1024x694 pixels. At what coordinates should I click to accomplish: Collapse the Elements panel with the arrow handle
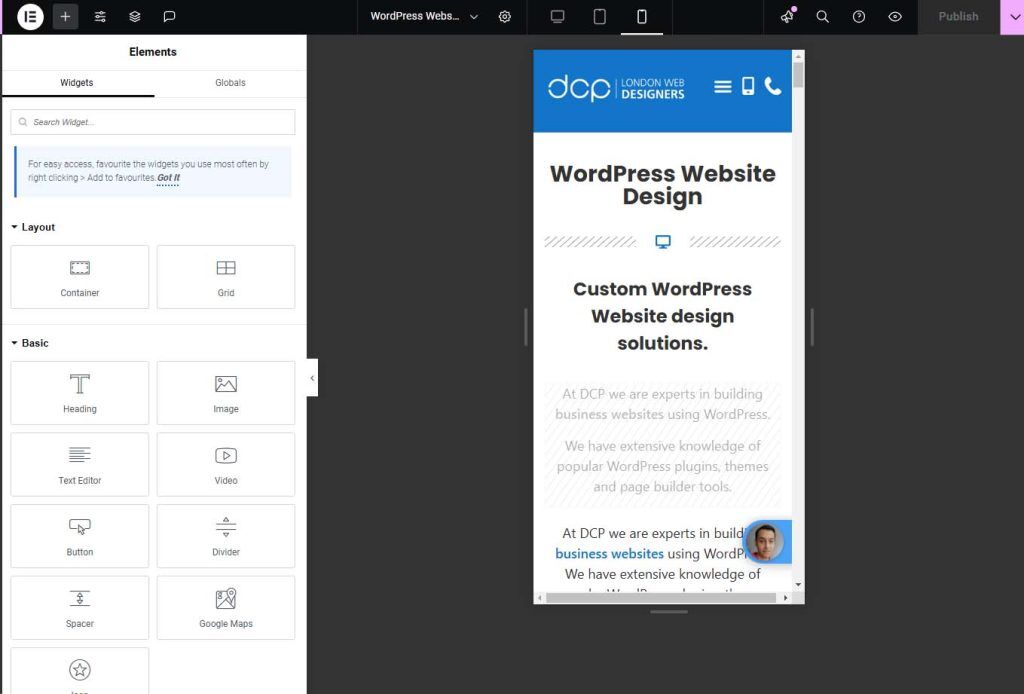pos(312,378)
